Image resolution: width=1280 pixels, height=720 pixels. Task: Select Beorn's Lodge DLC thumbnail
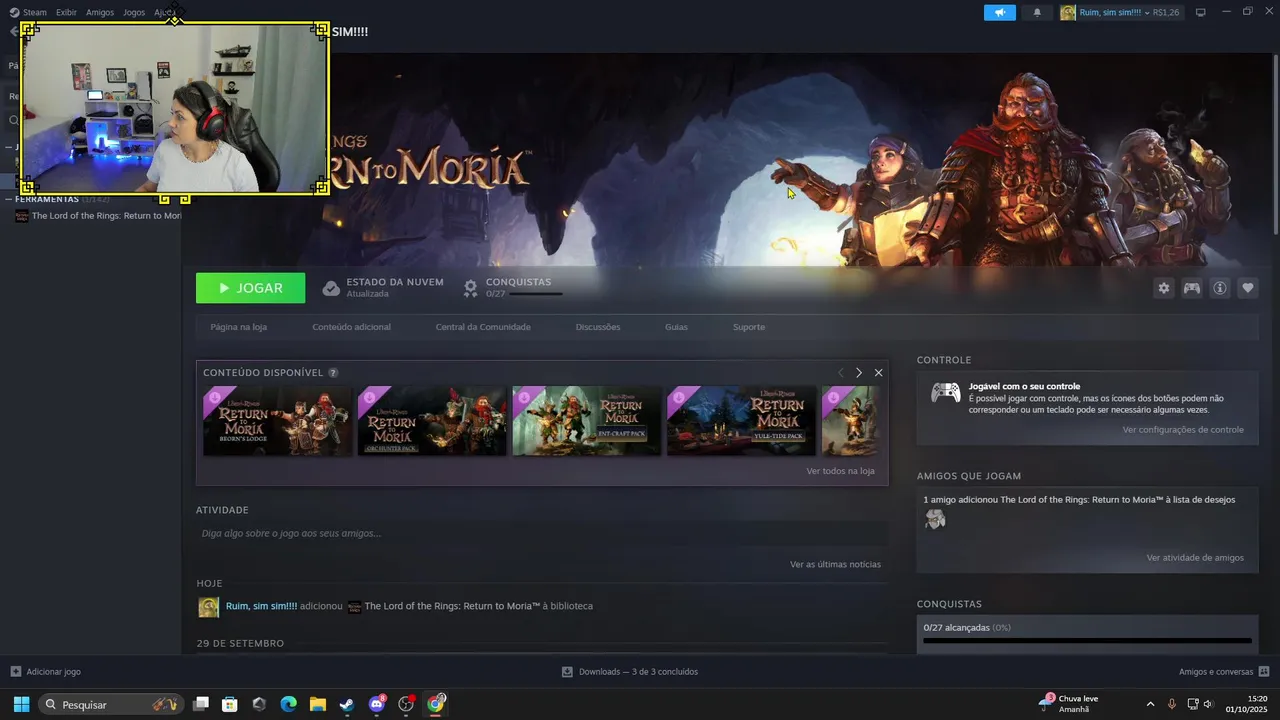[x=278, y=421]
